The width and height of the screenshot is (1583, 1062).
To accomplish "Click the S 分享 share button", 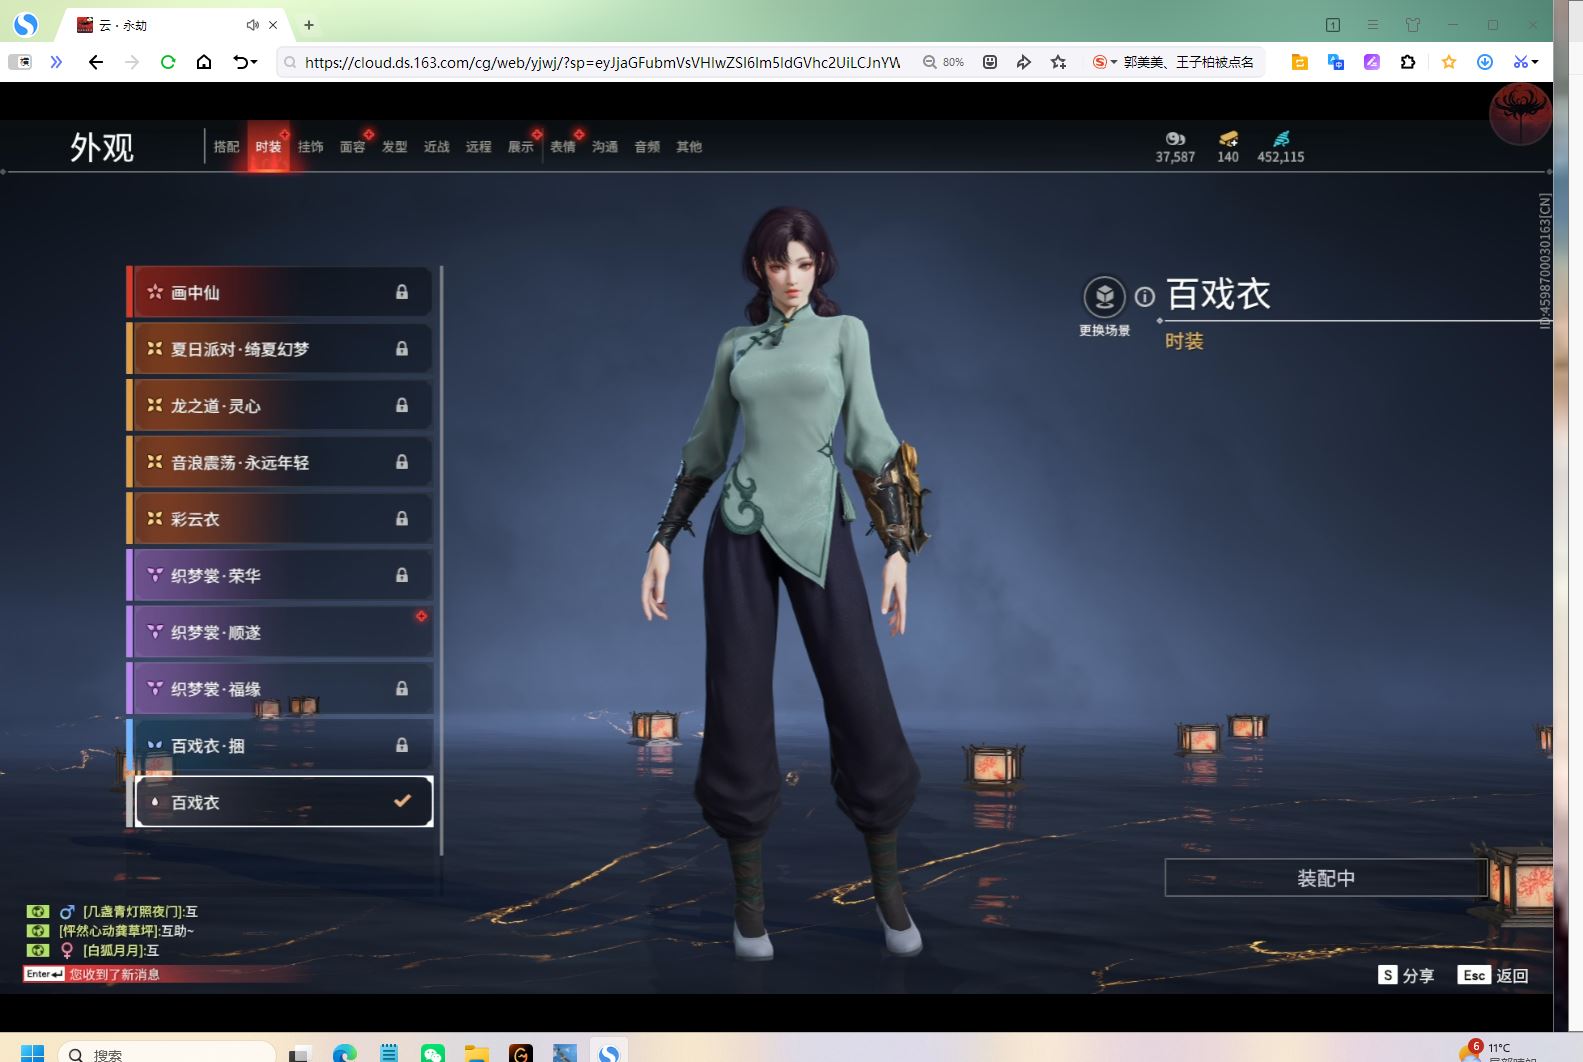I will [x=1406, y=975].
